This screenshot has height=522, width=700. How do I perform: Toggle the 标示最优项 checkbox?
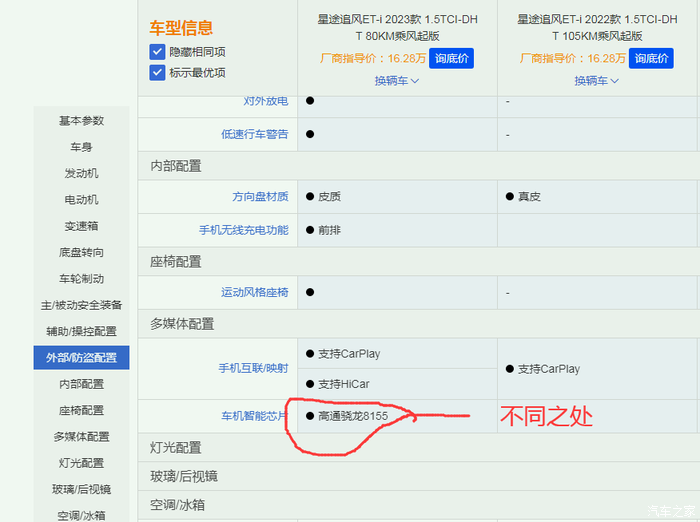(157, 72)
